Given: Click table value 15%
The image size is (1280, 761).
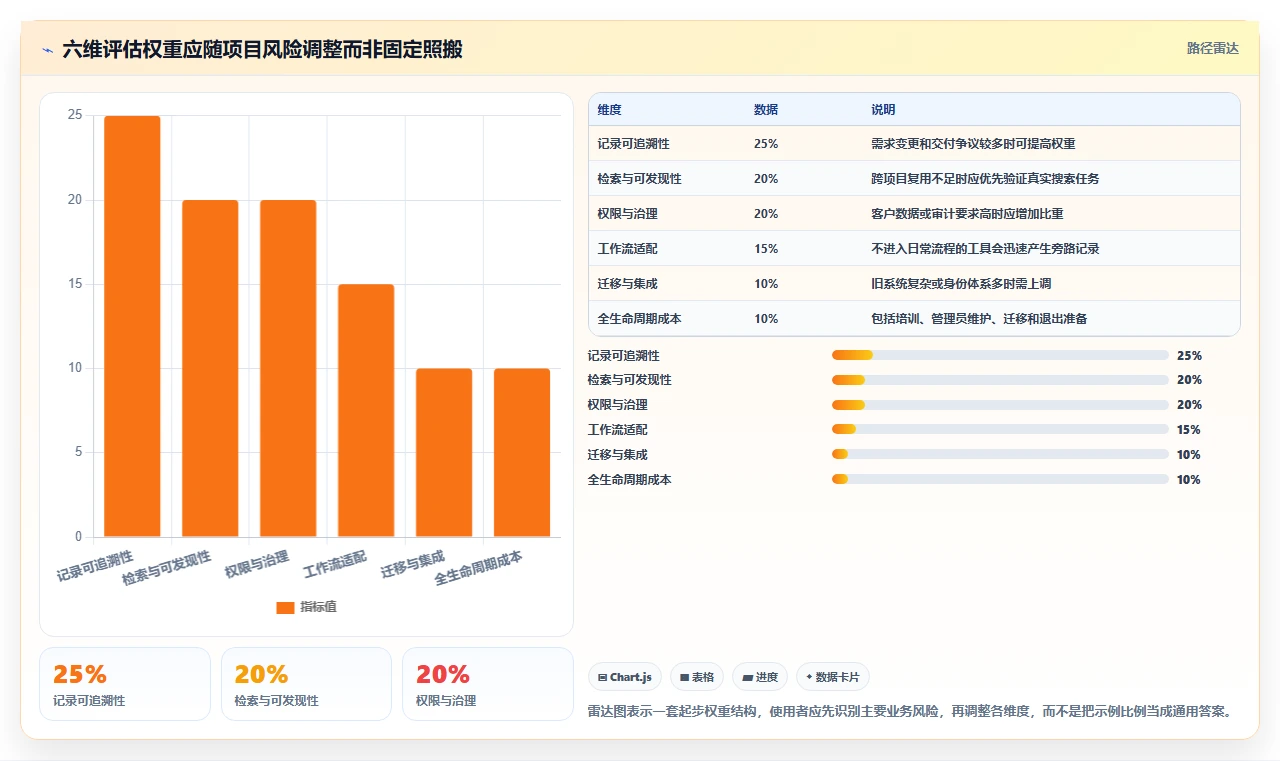Looking at the screenshot, I should (x=766, y=249).
